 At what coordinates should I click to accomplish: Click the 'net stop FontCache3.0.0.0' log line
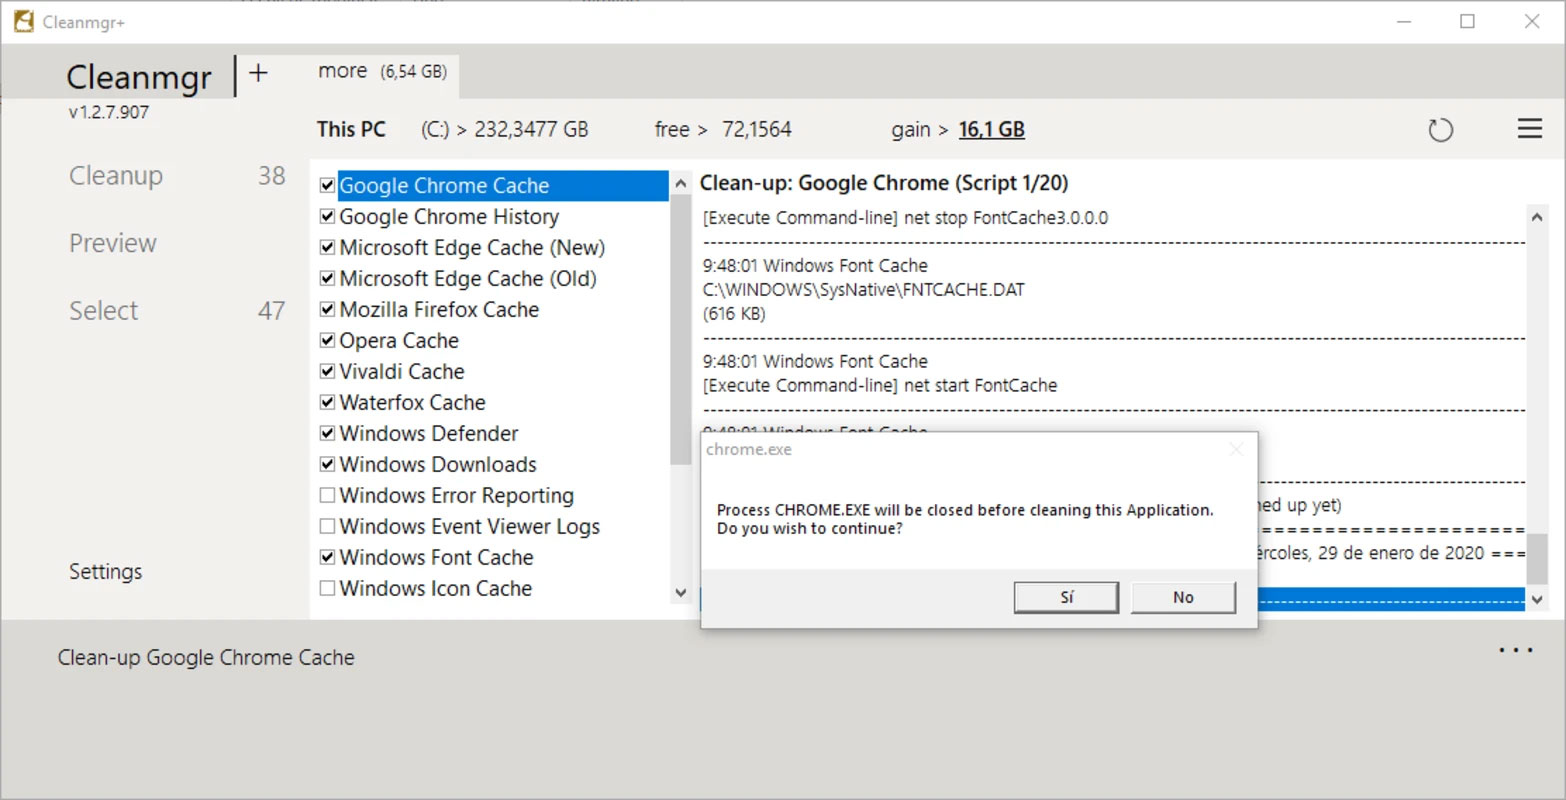pos(905,218)
